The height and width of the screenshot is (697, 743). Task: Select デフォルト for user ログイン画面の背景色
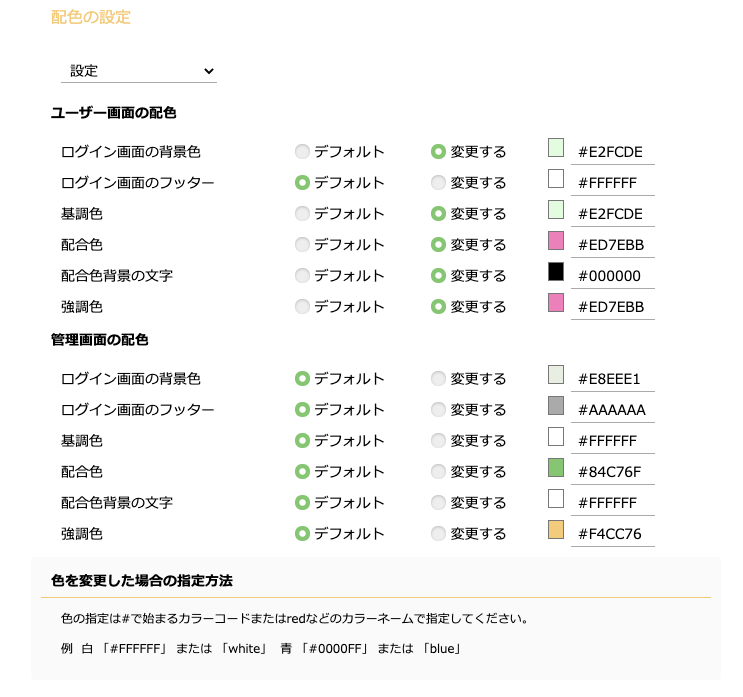[x=302, y=152]
